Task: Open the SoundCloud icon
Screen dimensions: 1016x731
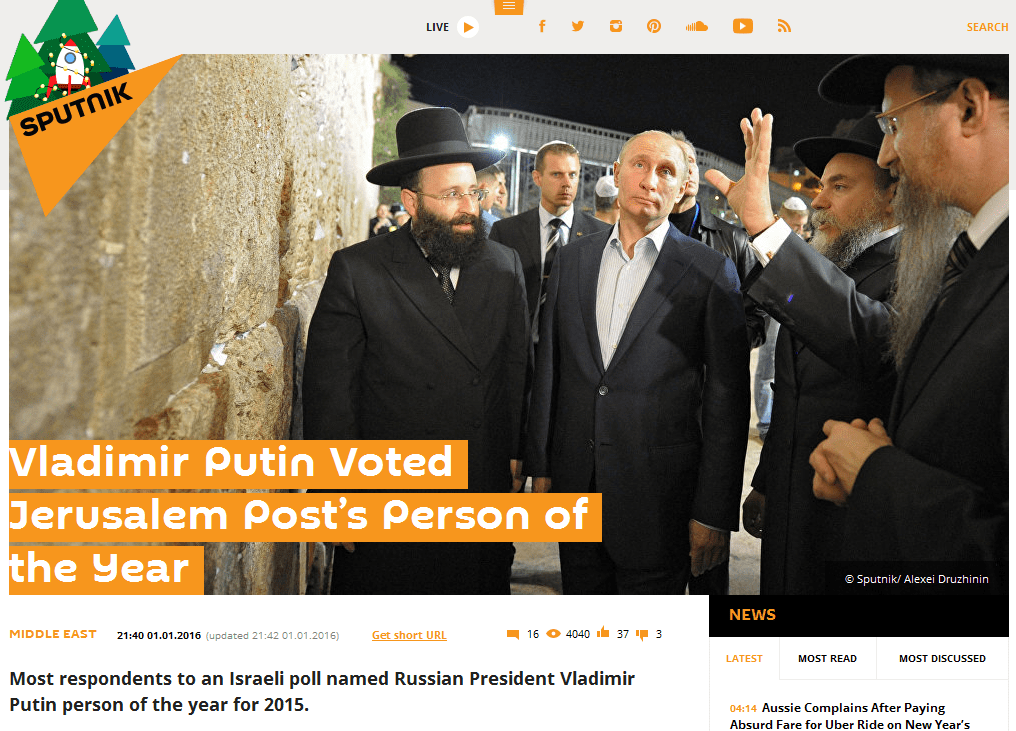Action: click(x=697, y=27)
